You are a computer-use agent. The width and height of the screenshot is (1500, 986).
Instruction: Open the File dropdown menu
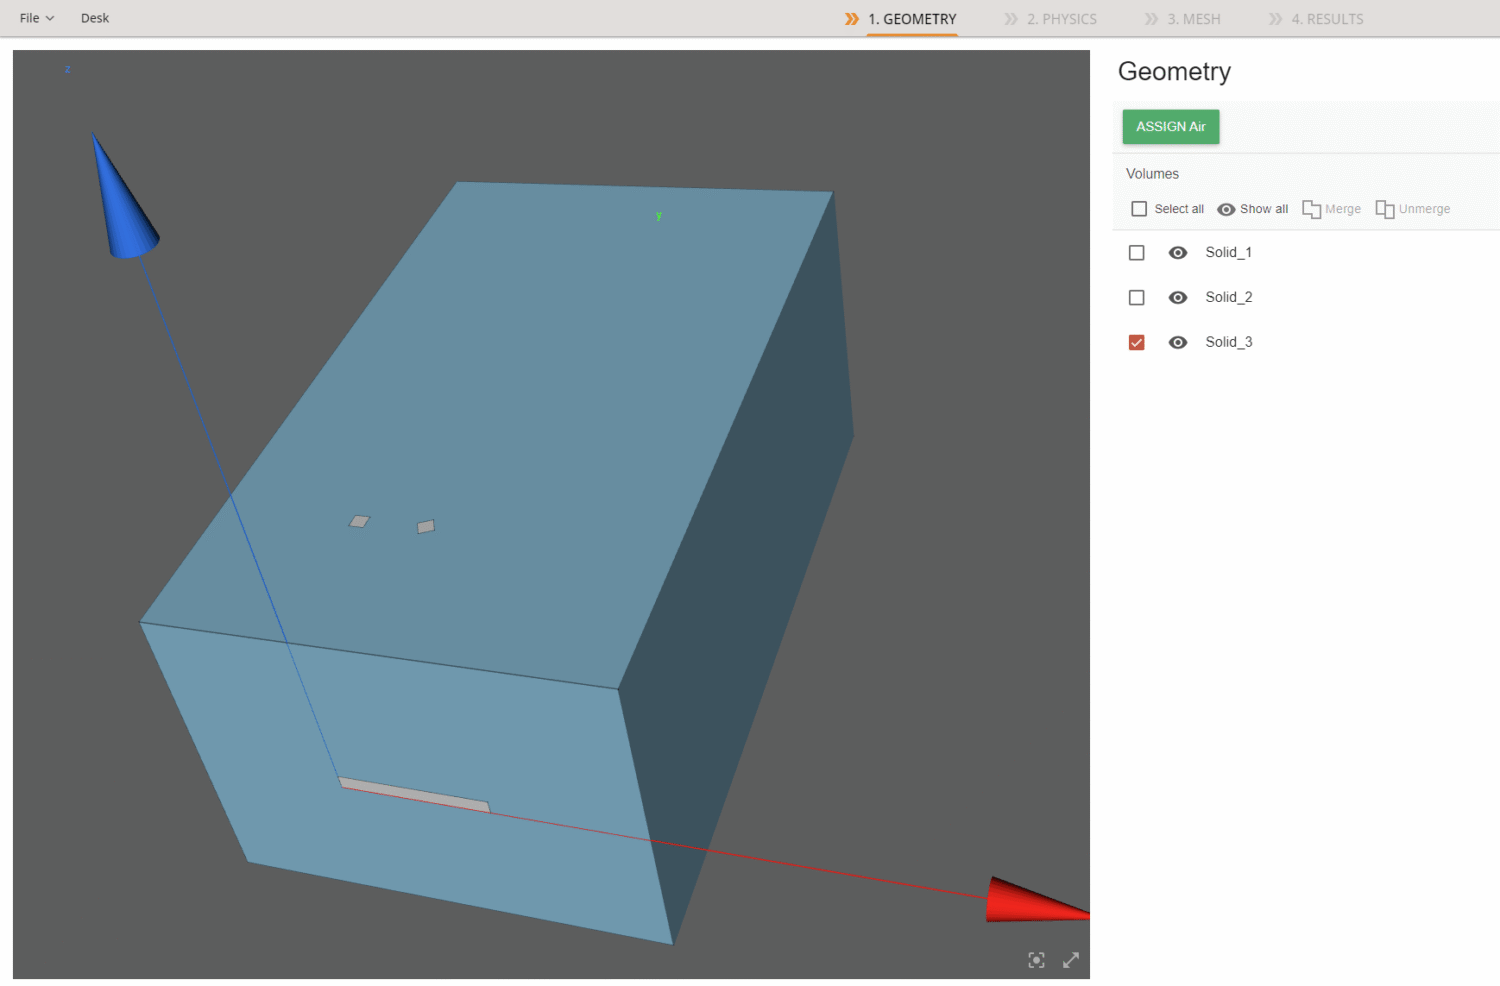point(35,17)
